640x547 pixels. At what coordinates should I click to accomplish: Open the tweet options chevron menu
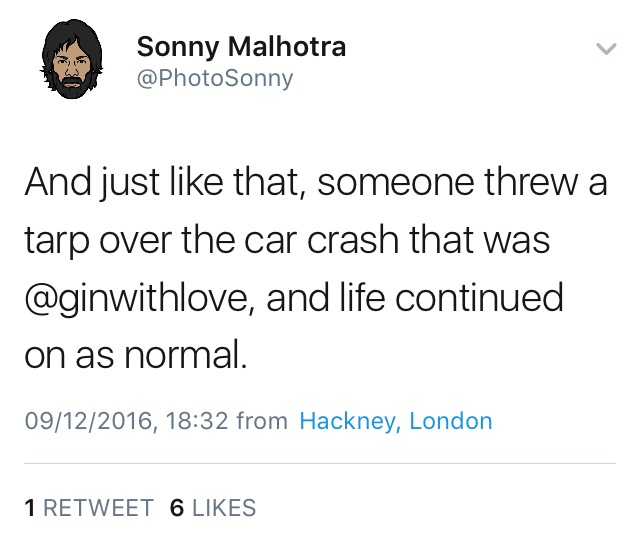coord(603,48)
